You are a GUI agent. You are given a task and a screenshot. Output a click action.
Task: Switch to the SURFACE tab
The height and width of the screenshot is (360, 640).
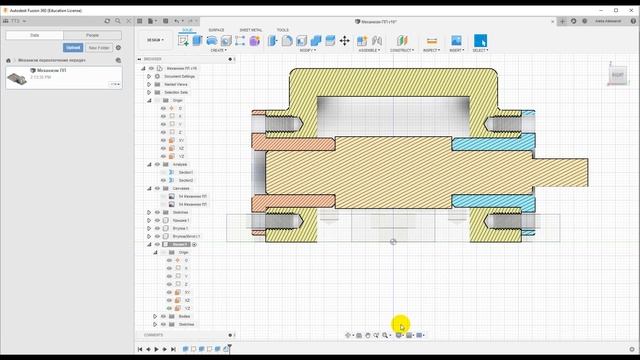point(216,30)
